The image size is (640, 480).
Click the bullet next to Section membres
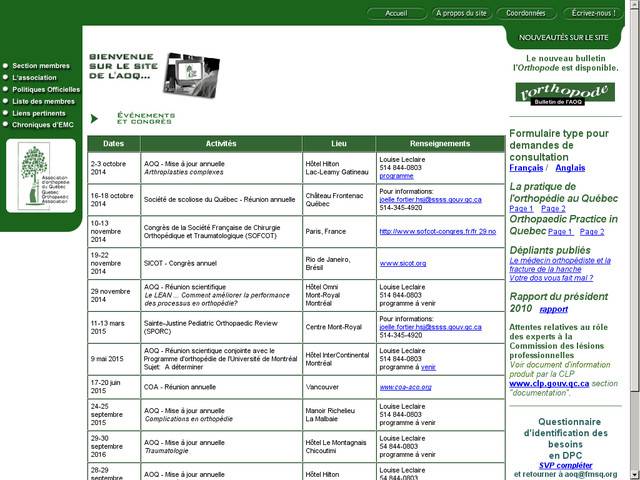pyautogui.click(x=5, y=66)
